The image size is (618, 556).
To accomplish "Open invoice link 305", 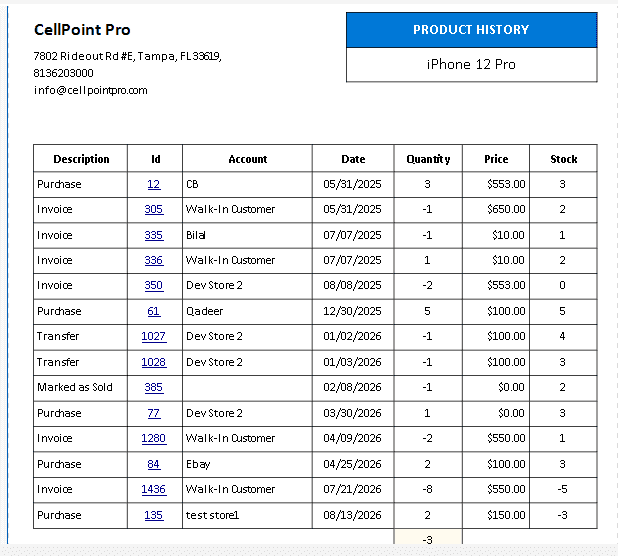I will click(x=154, y=209).
